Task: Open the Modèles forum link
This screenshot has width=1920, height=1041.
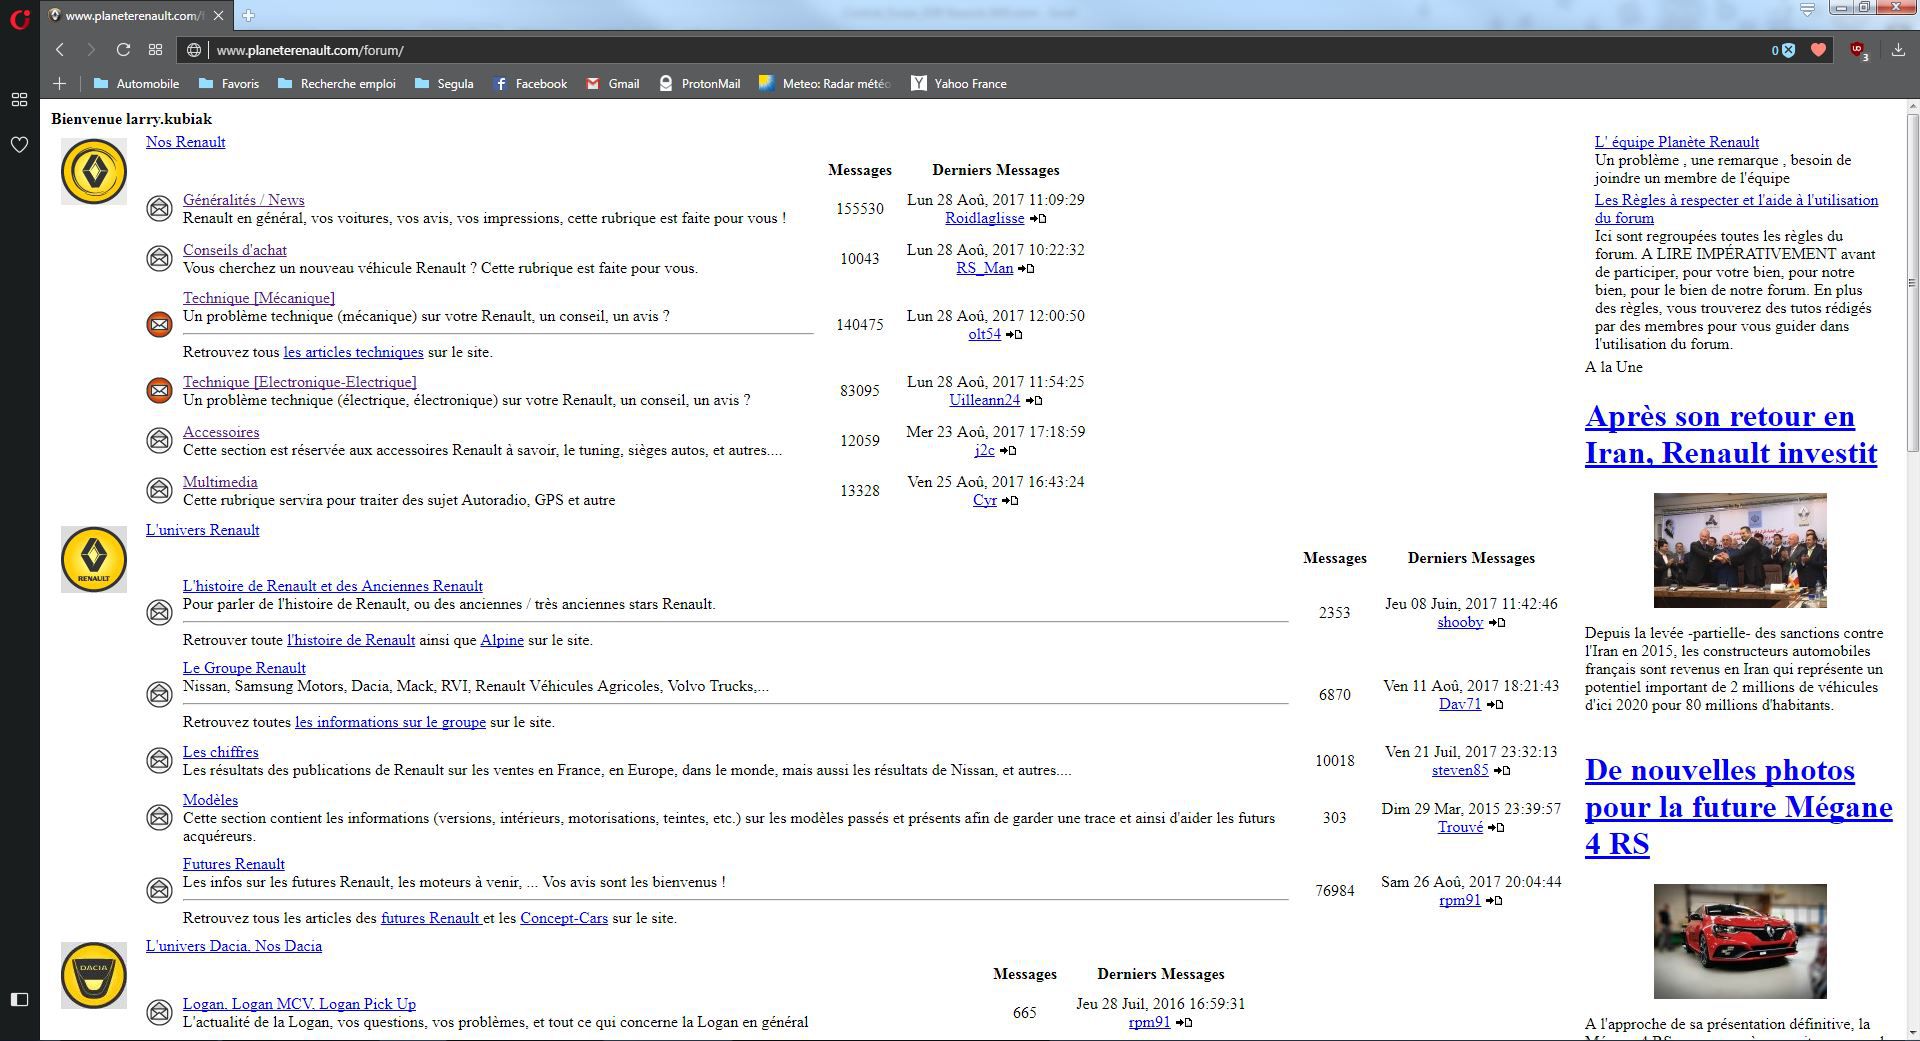Action: 210,800
